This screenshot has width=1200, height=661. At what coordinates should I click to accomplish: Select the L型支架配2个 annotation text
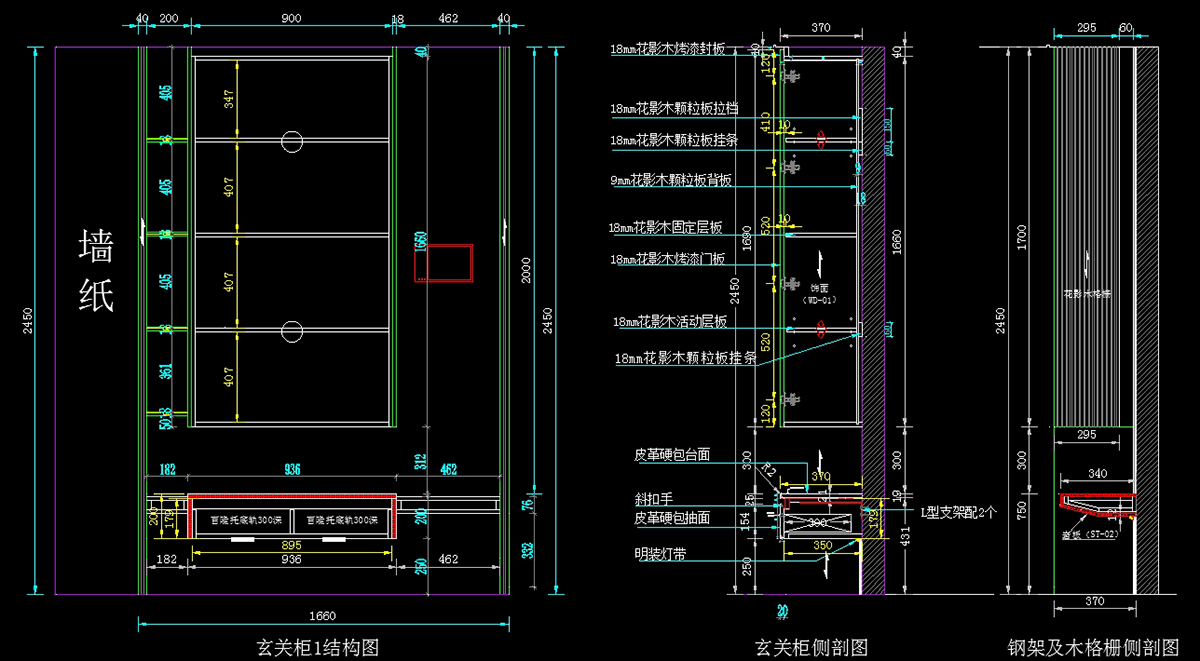click(x=958, y=512)
